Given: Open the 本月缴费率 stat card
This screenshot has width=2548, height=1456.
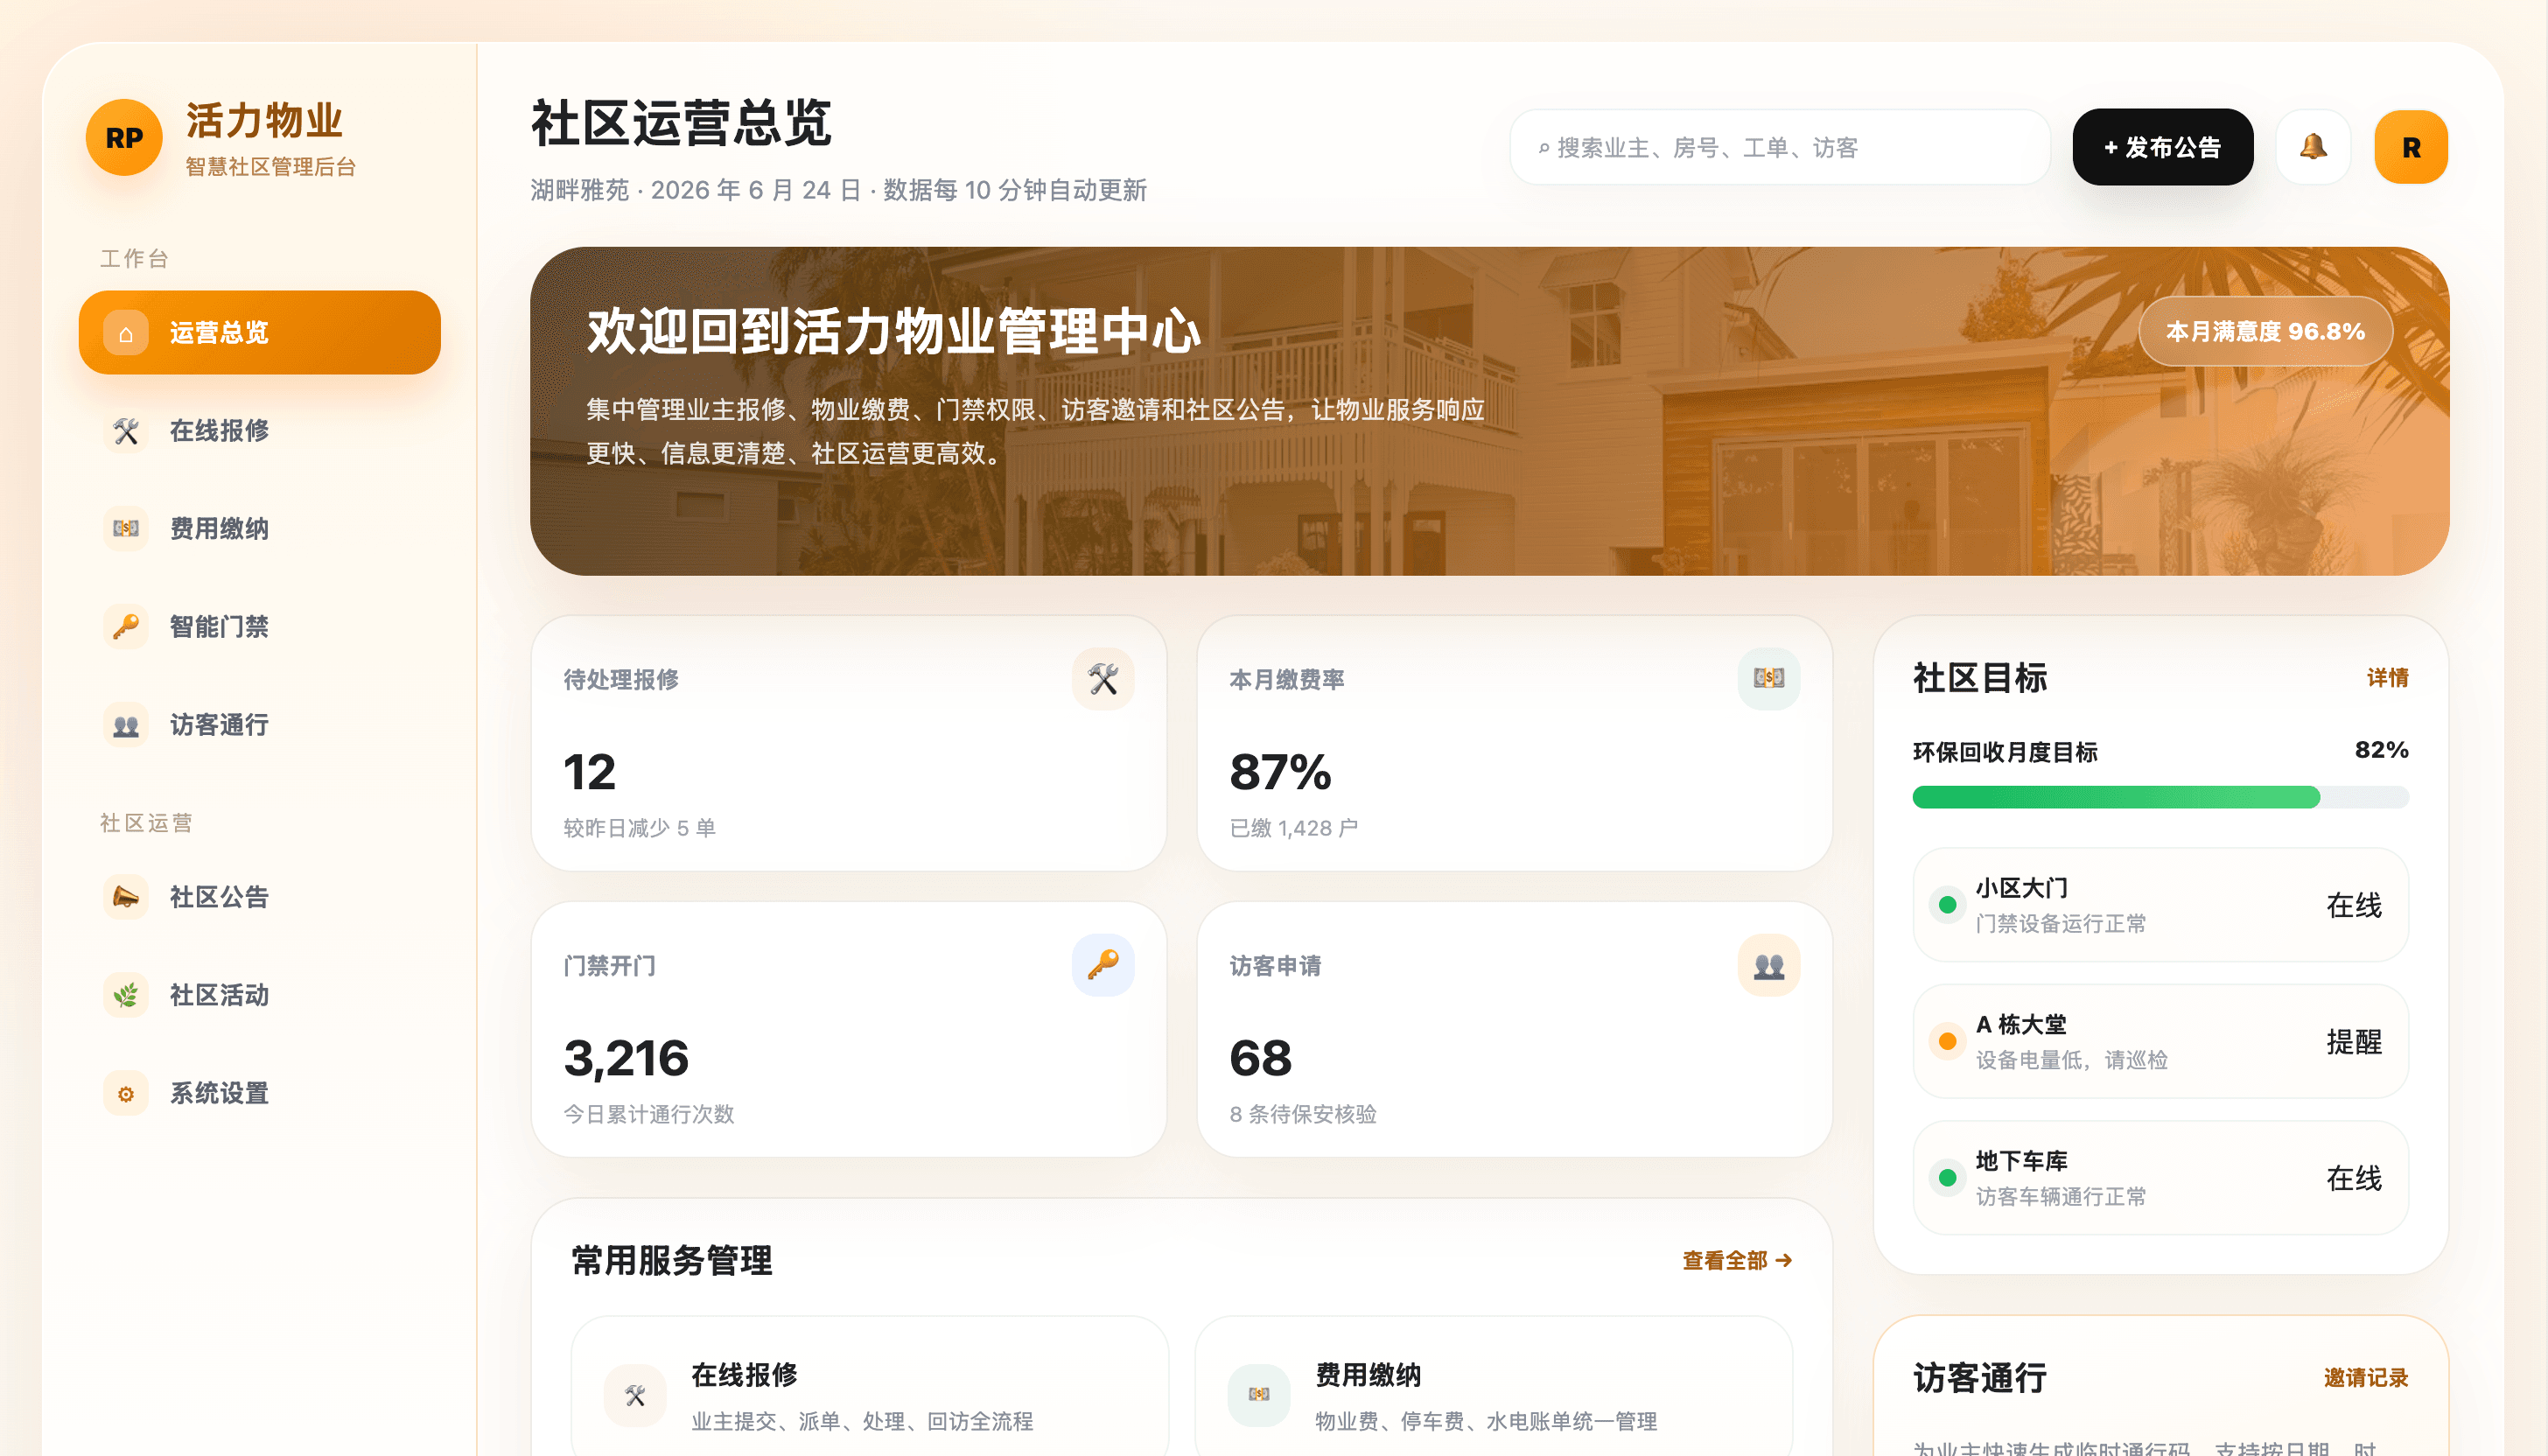Looking at the screenshot, I should click(x=1515, y=743).
